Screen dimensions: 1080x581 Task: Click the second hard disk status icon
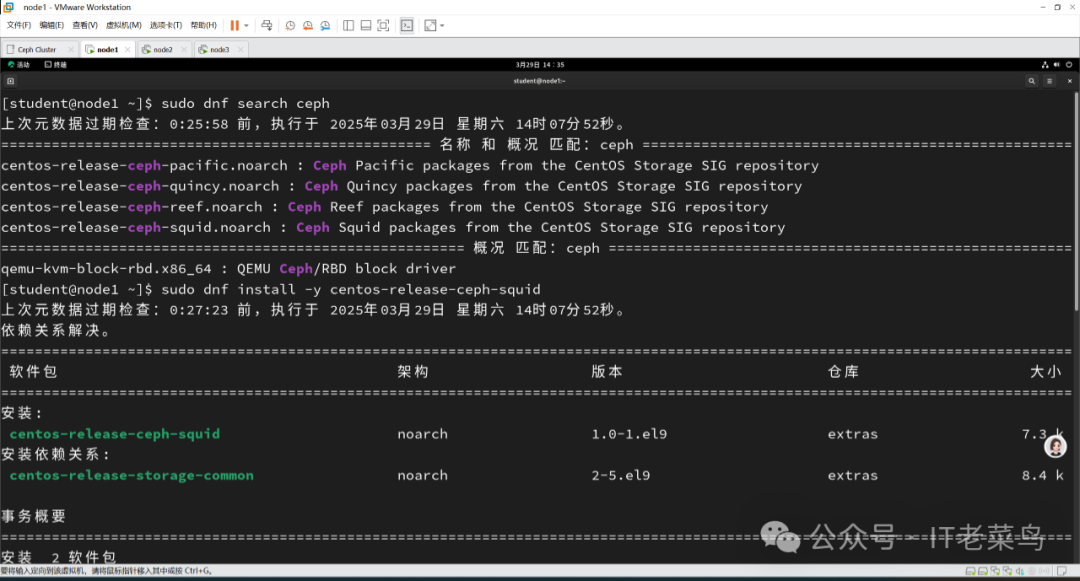[x=983, y=571]
